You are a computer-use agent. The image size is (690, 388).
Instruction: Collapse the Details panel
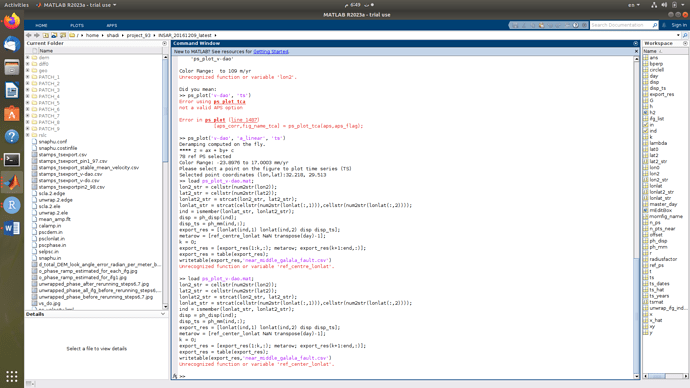click(163, 314)
